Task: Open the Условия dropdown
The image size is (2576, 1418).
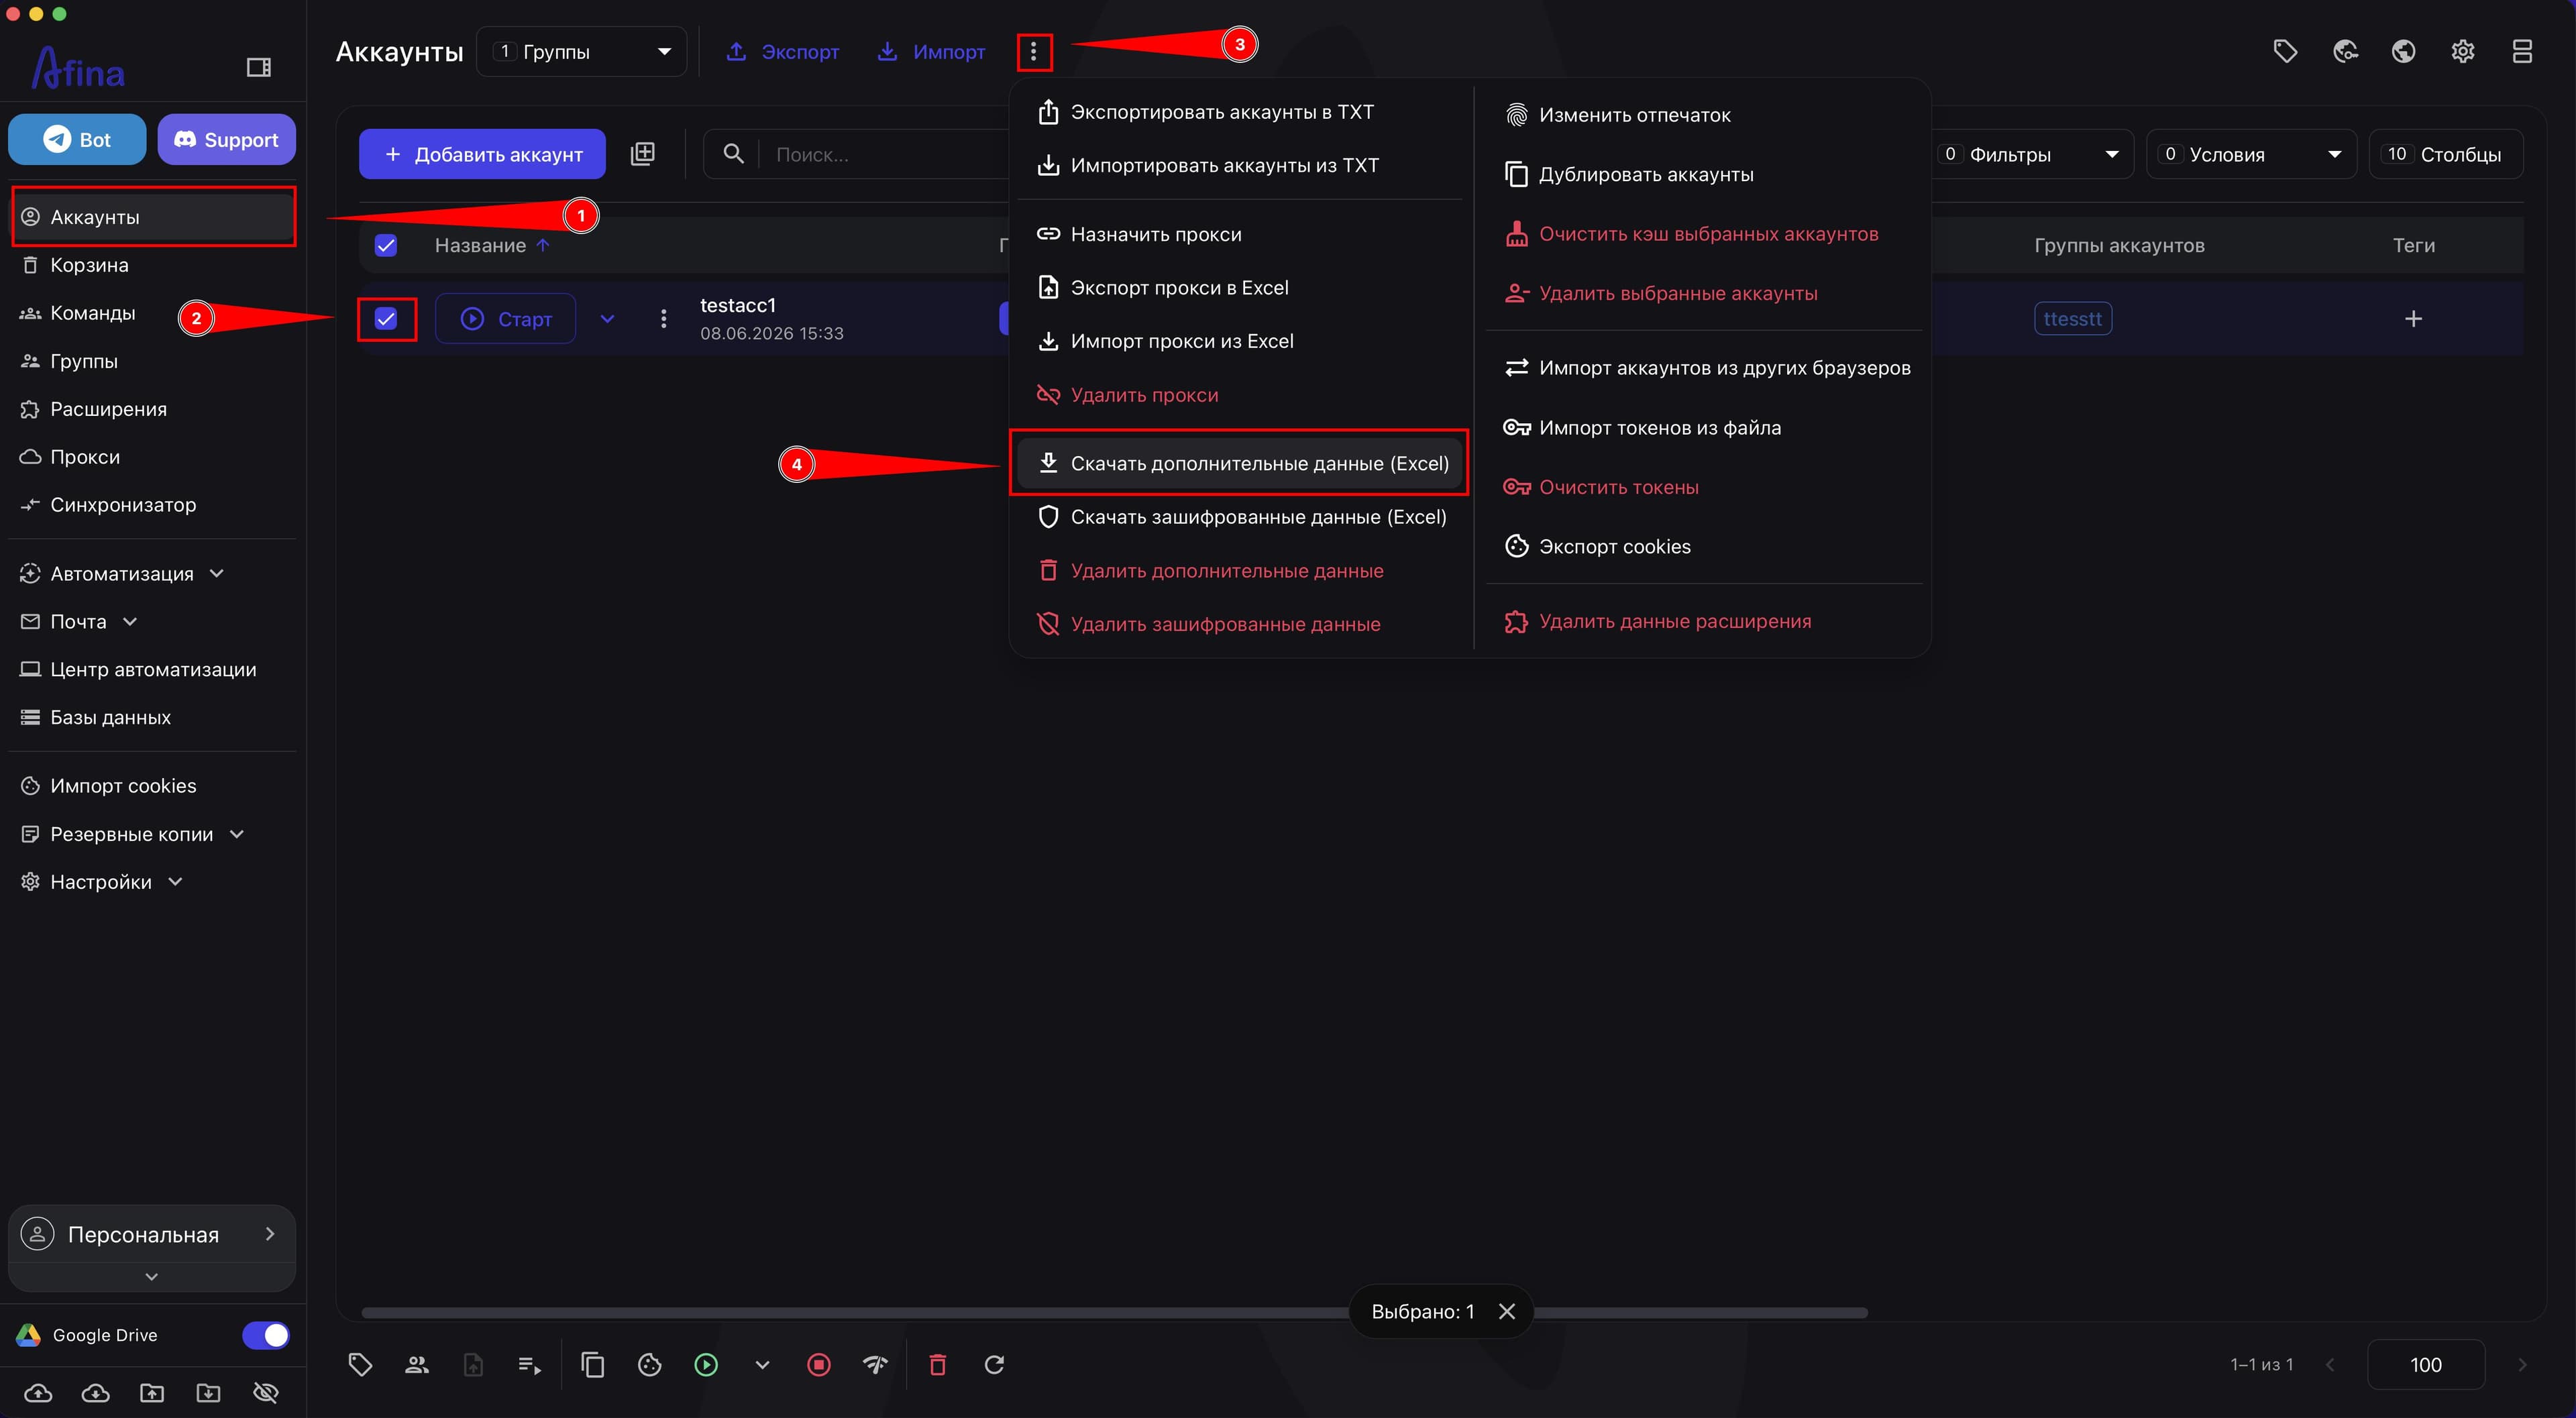Action: (x=2252, y=154)
